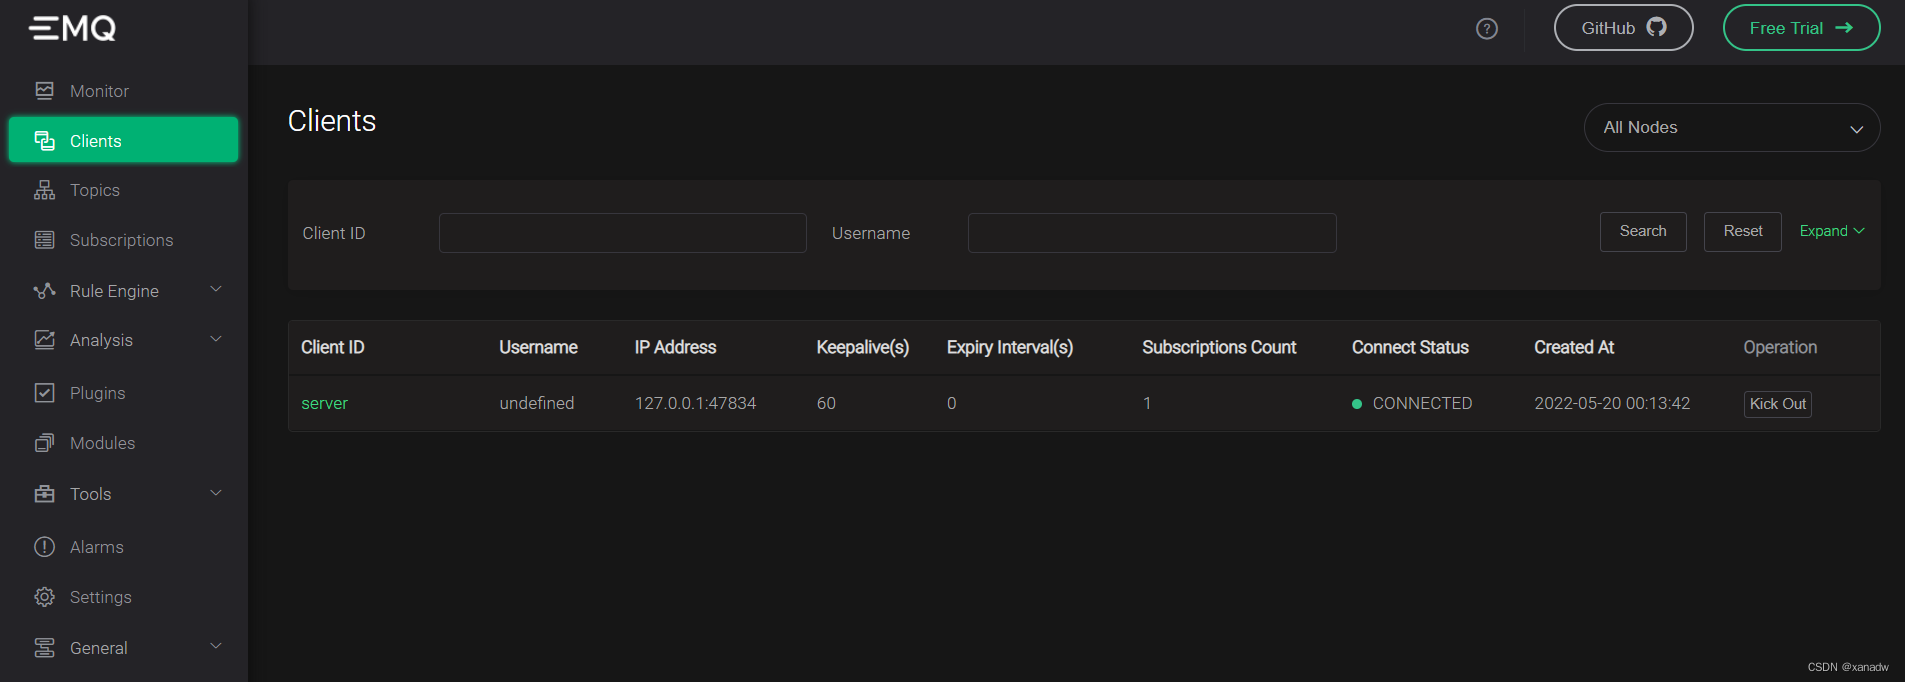Focus the Client ID input field
The width and height of the screenshot is (1905, 682).
[623, 233]
